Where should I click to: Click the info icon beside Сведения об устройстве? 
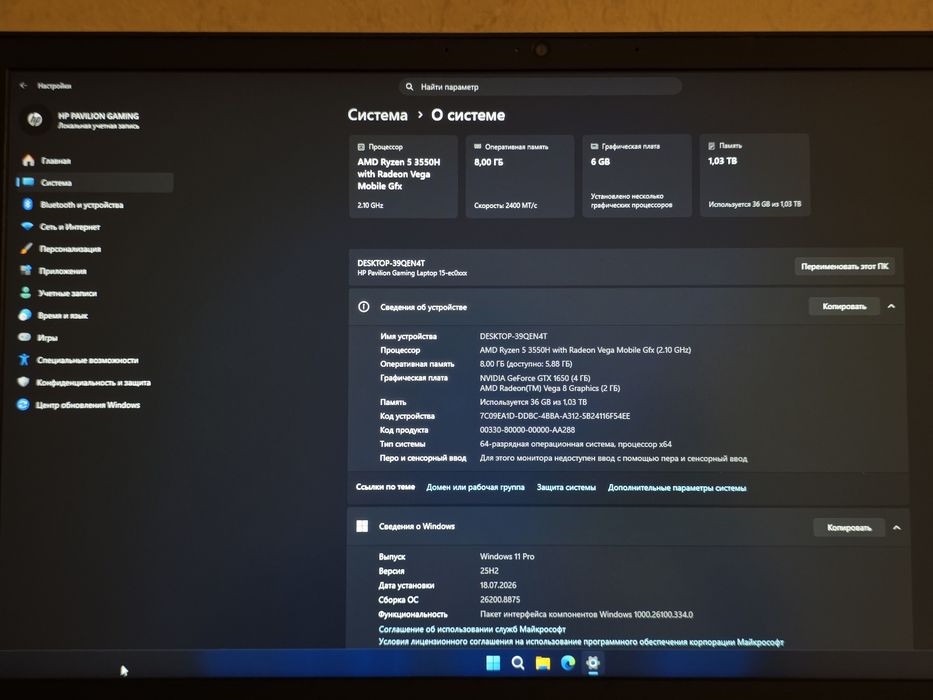[364, 307]
